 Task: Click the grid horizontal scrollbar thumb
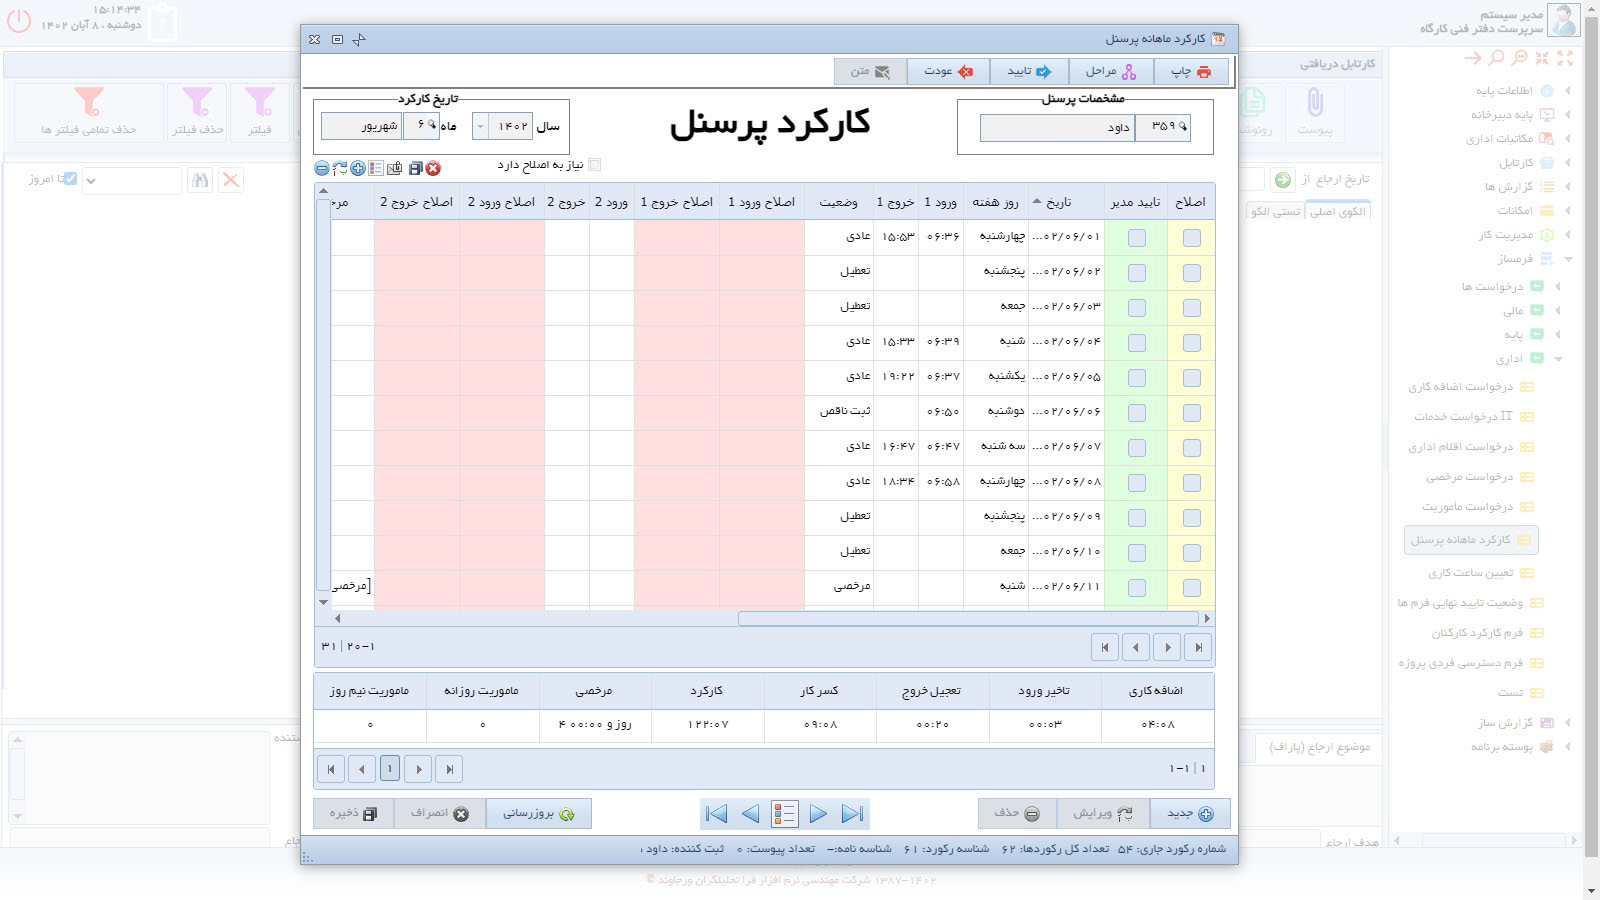[968, 618]
